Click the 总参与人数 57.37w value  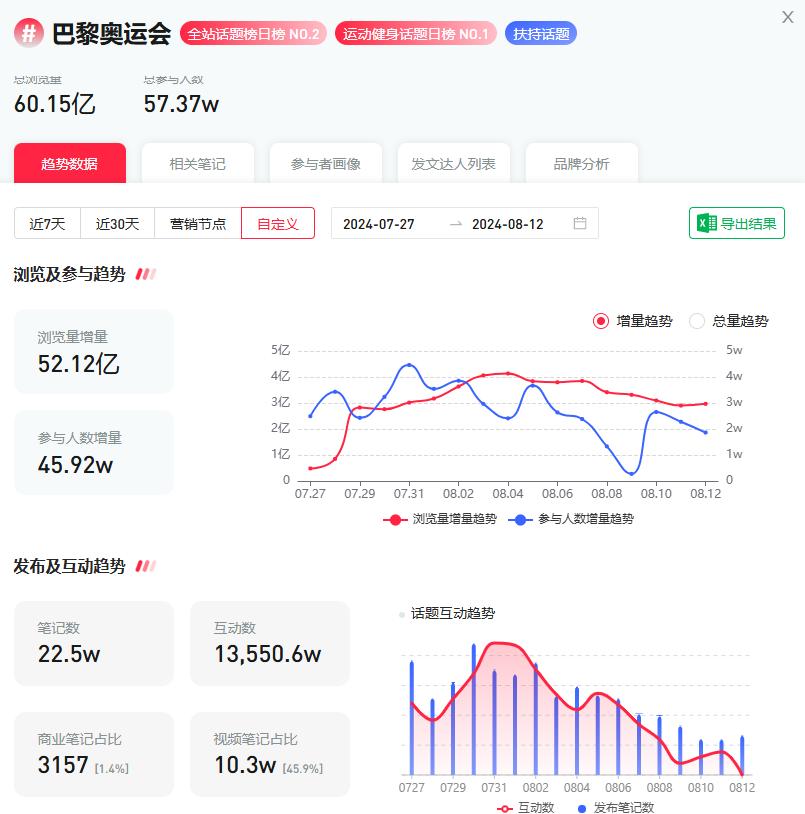(x=181, y=104)
